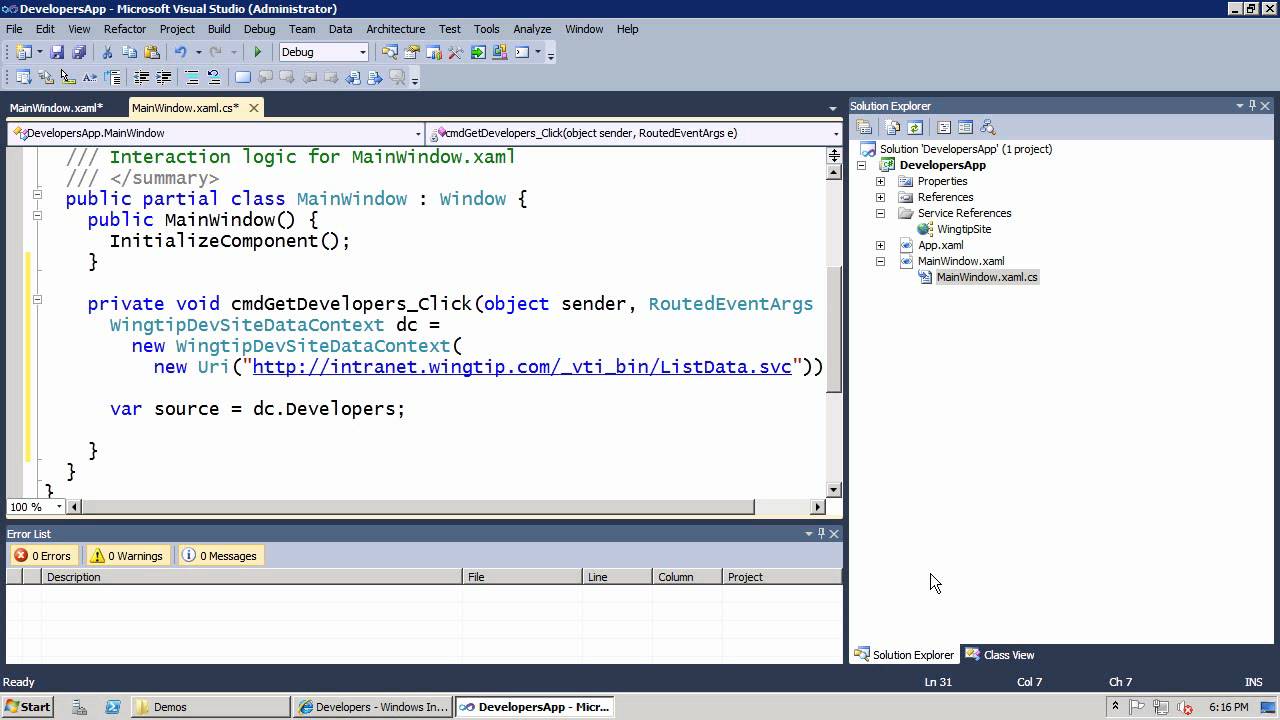Click the Paste clipboard icon

(152, 52)
